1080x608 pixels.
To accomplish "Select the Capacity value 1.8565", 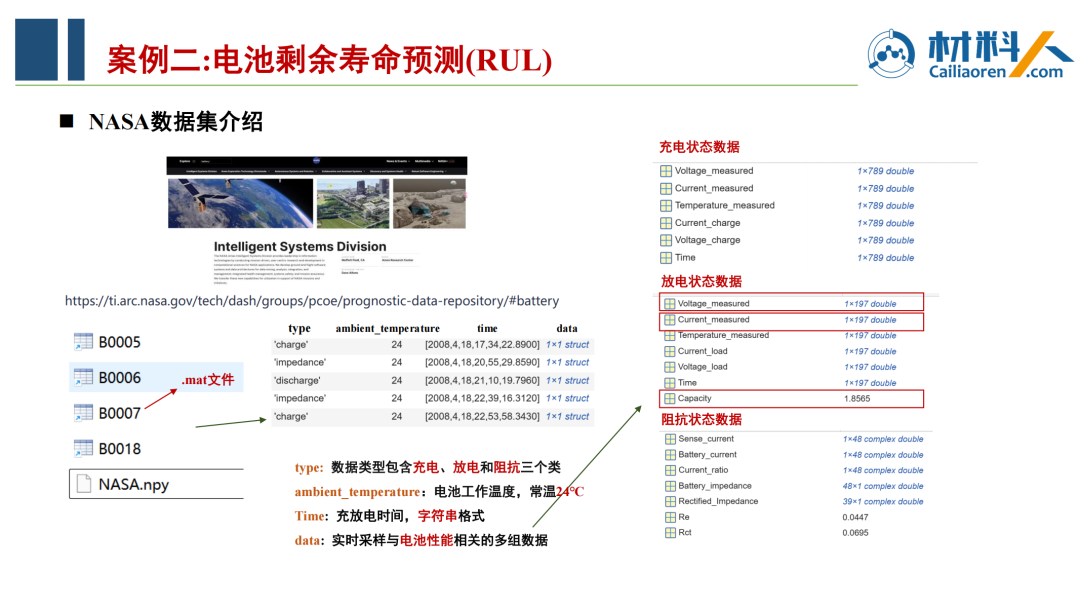I will (x=858, y=398).
